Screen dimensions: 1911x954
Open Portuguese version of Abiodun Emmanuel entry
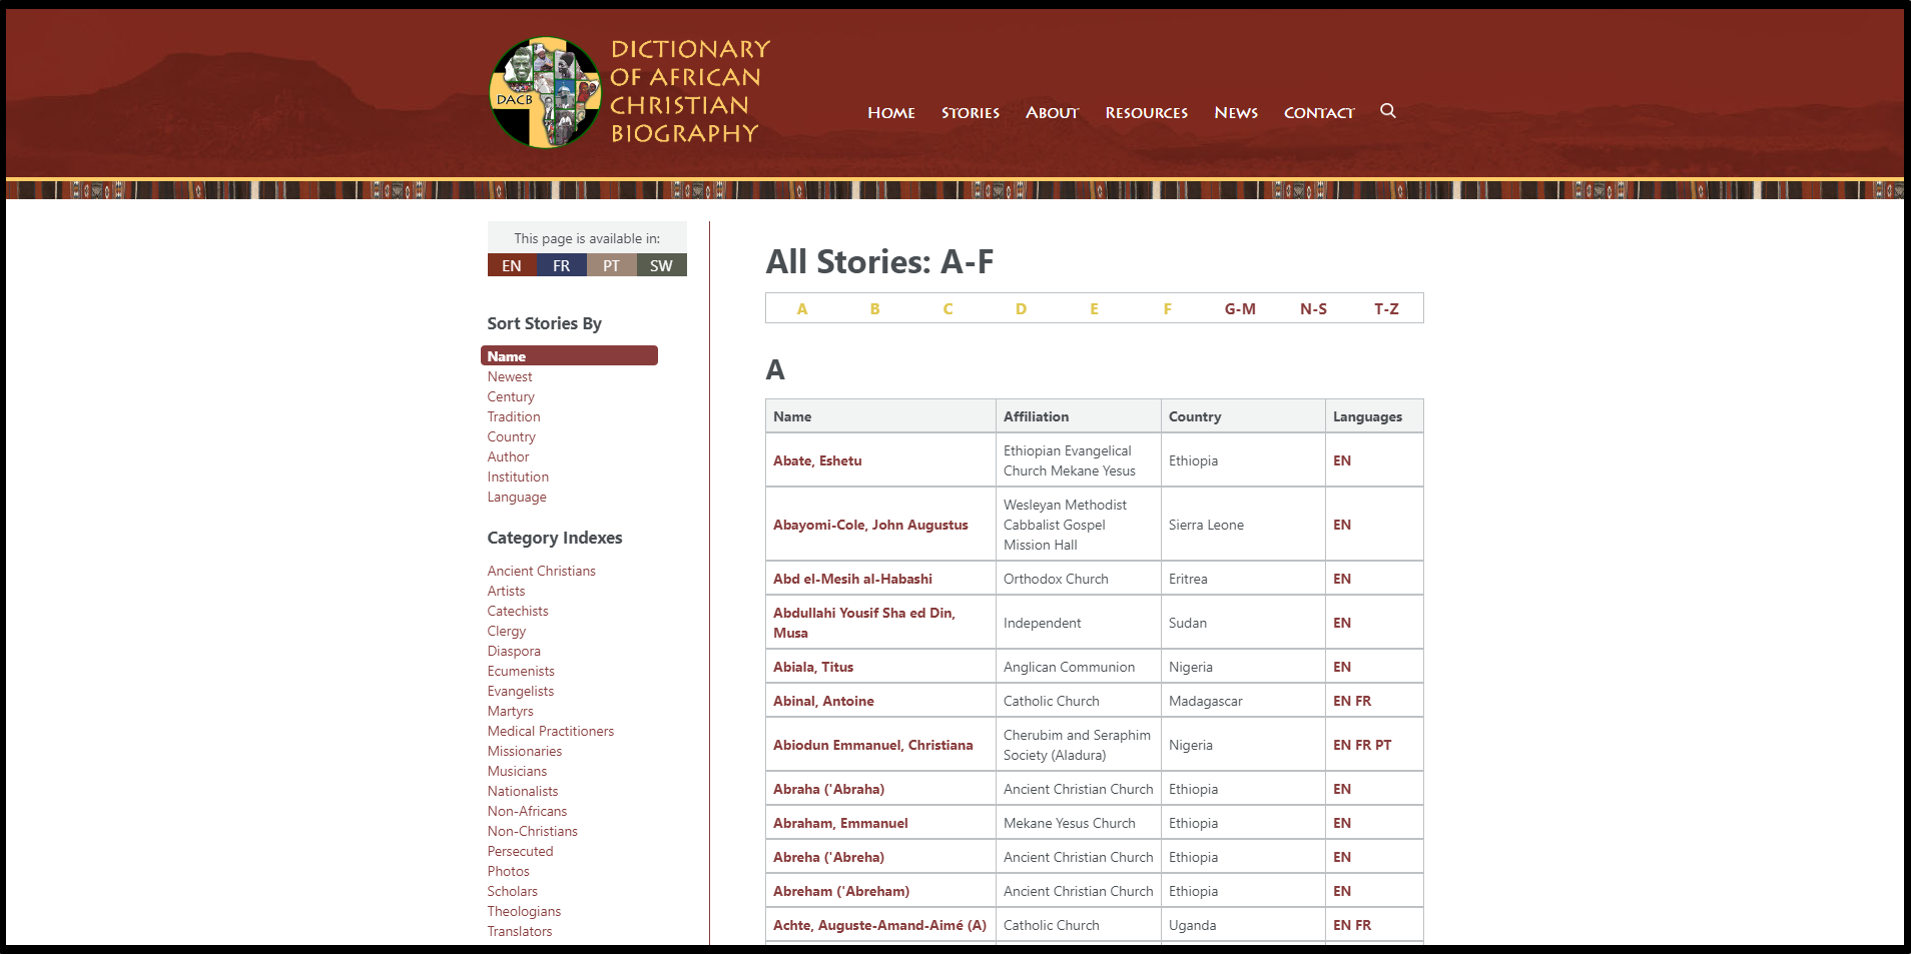[1383, 745]
